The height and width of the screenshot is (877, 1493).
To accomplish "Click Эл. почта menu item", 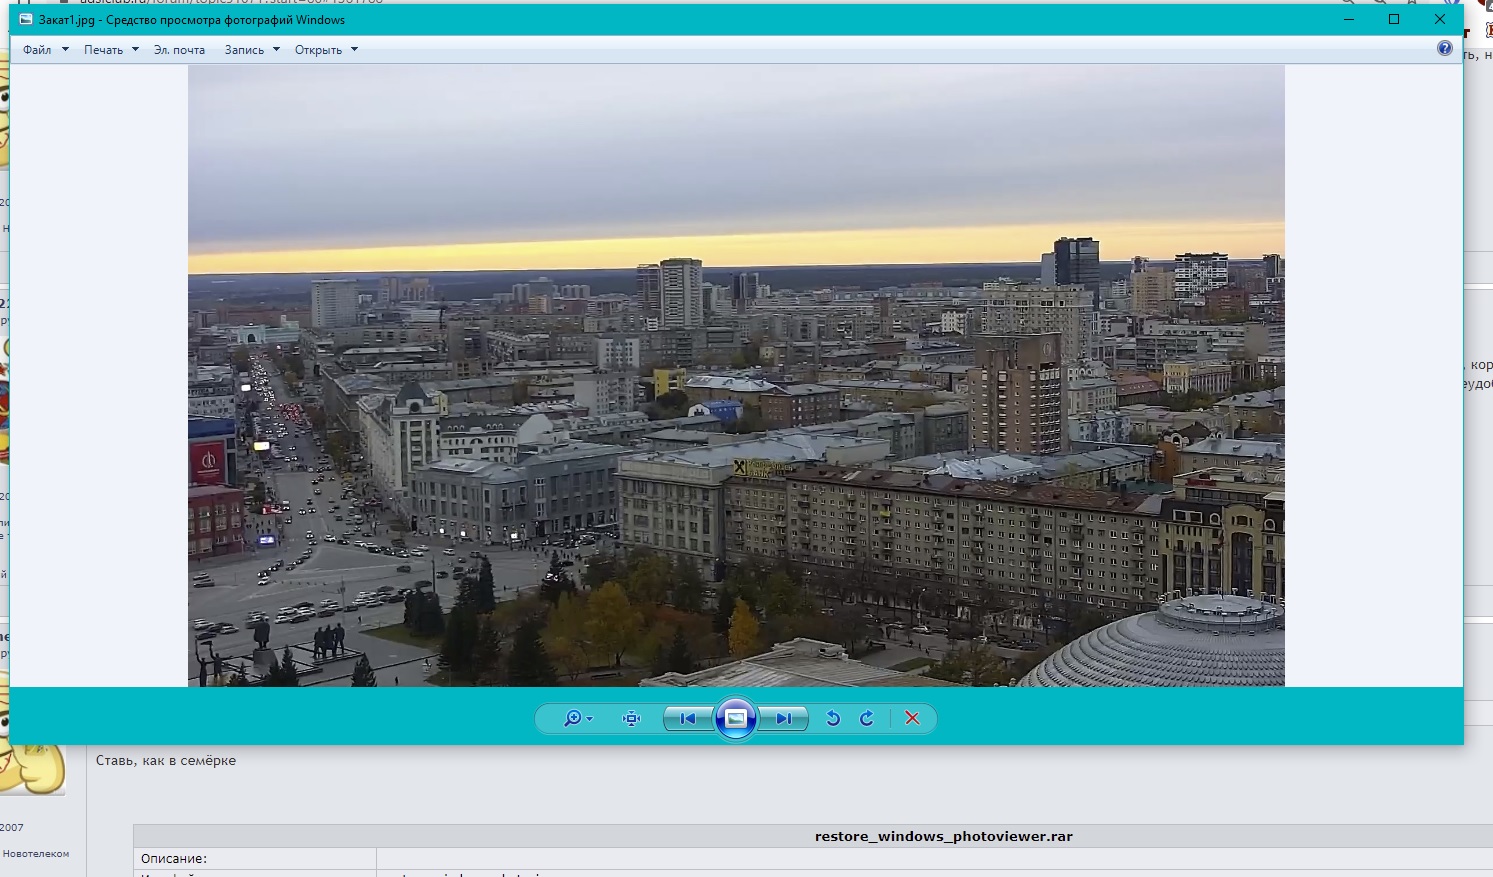I will point(179,50).
